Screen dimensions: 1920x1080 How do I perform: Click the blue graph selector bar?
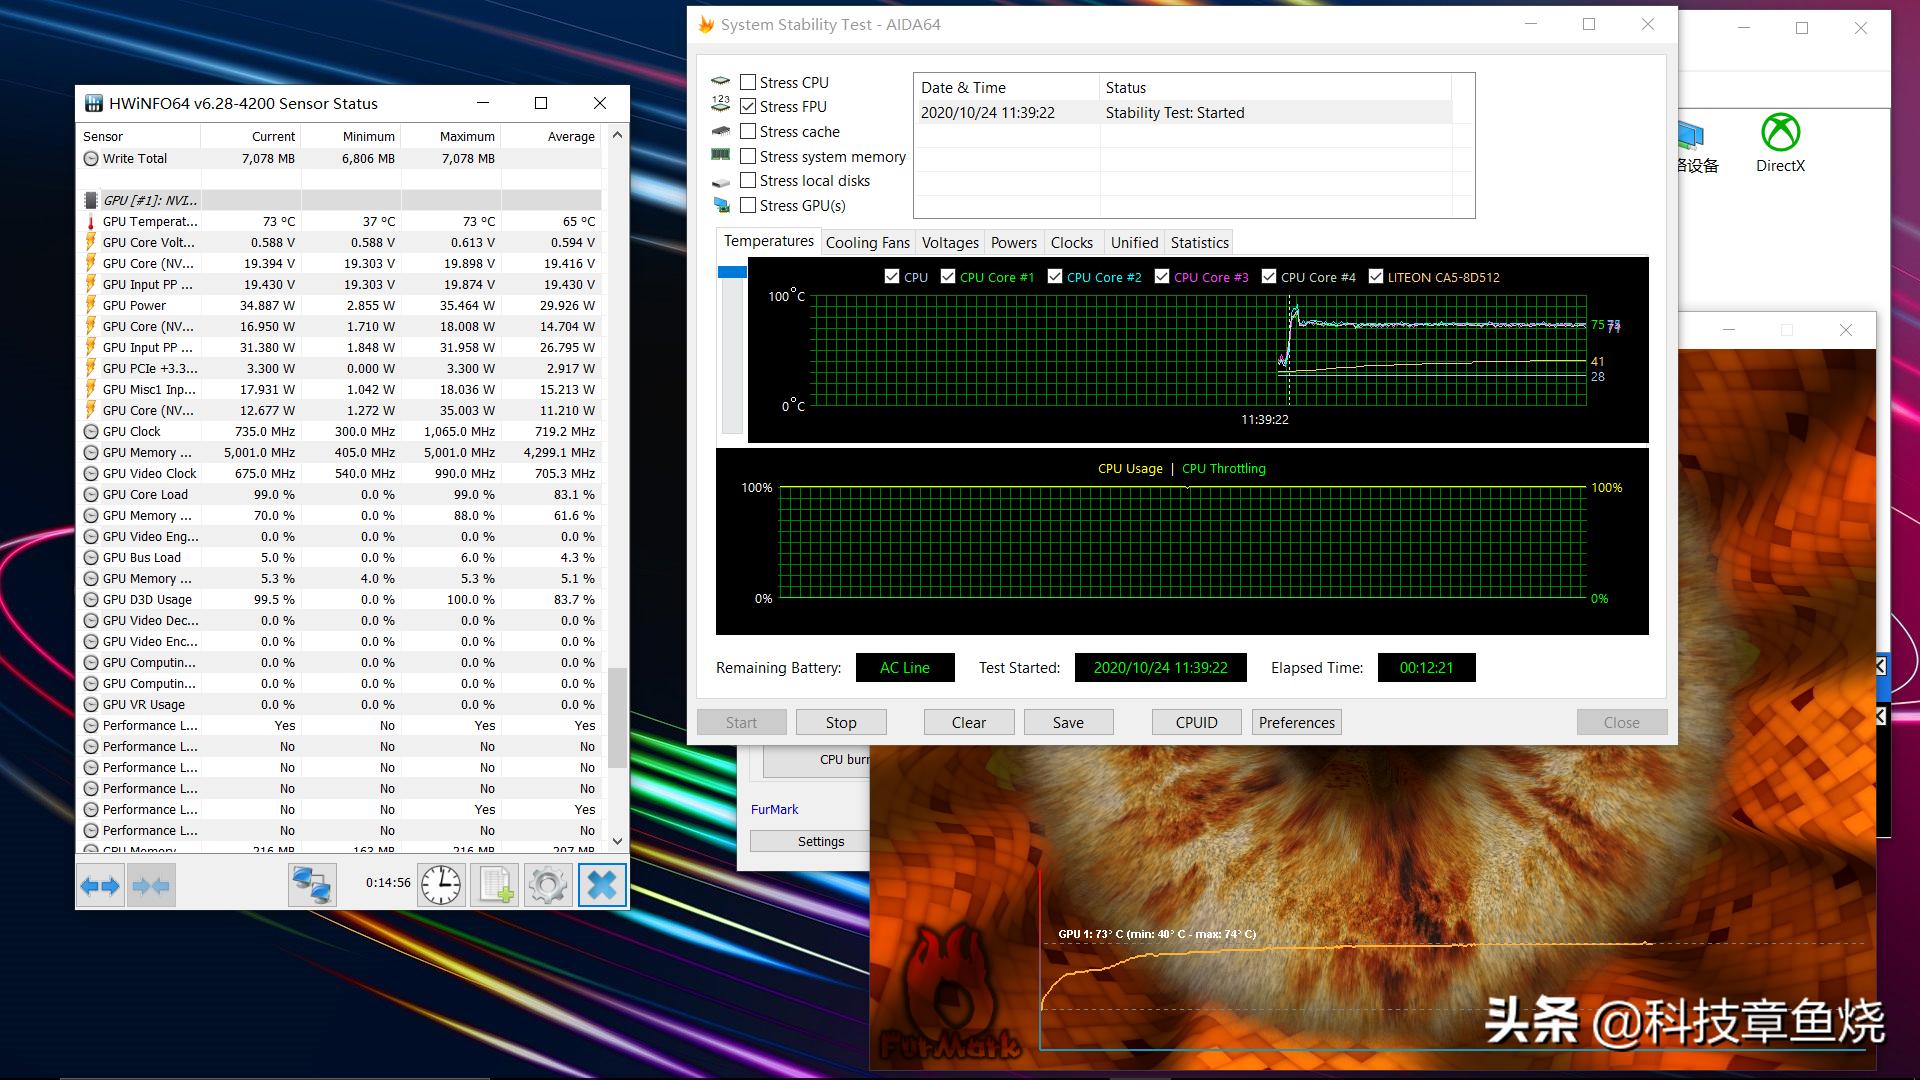coord(732,272)
